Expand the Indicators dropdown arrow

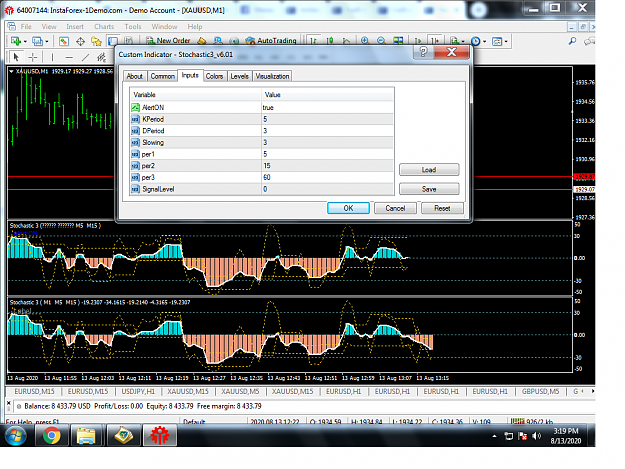click(x=463, y=41)
